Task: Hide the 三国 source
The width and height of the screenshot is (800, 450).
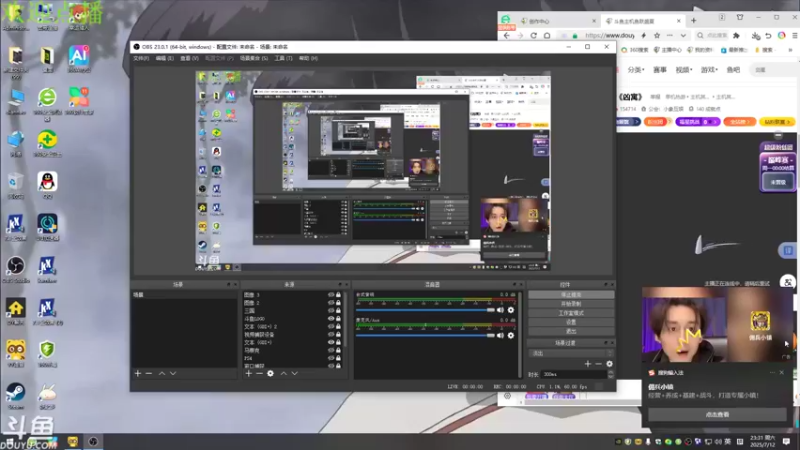Action: [331, 310]
